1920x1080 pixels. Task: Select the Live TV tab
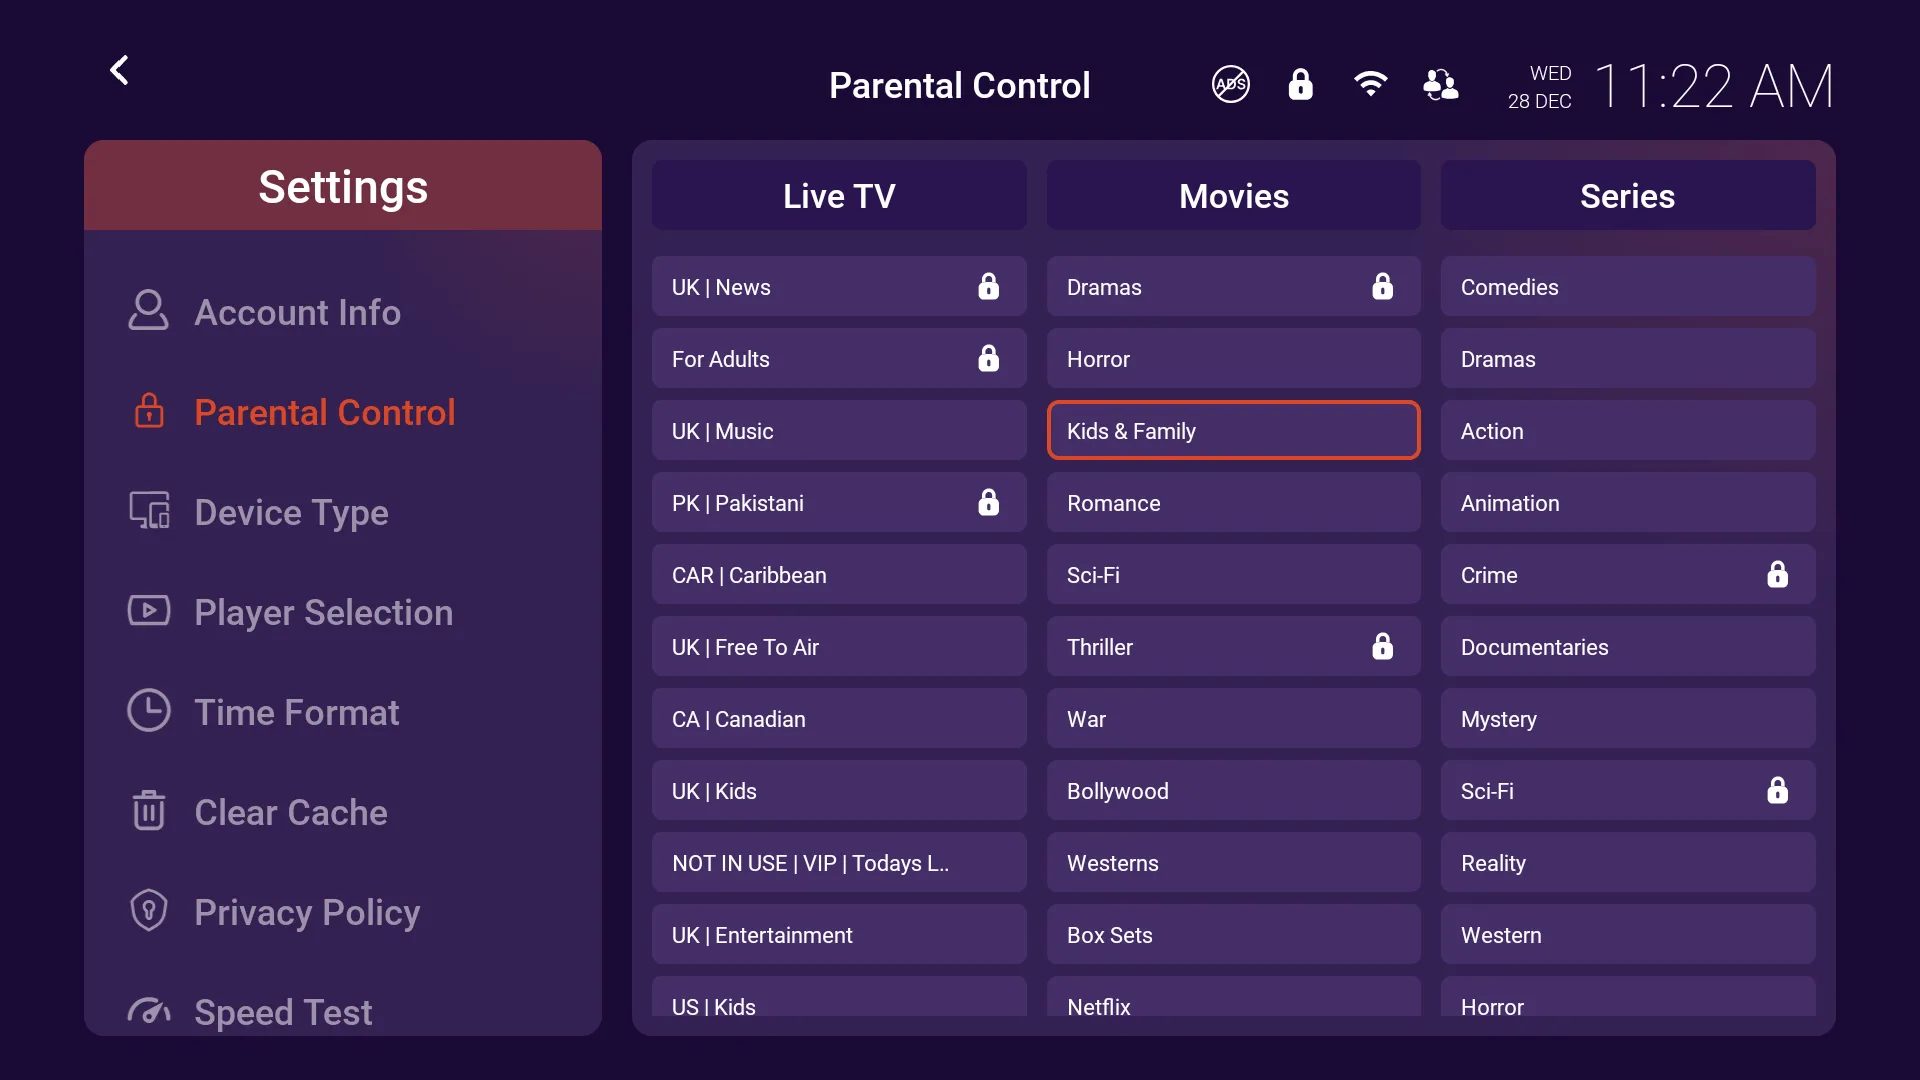coord(839,196)
